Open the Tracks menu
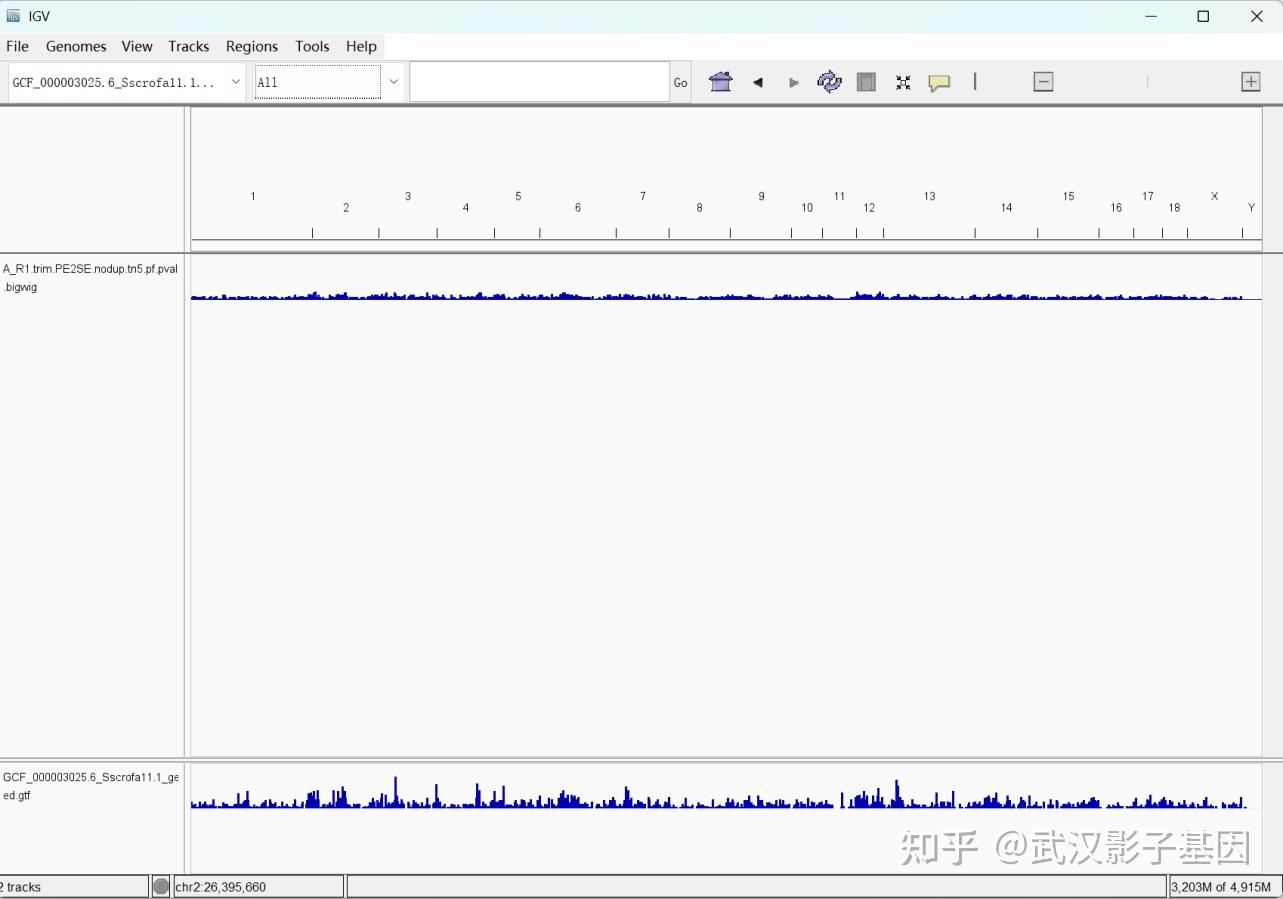This screenshot has width=1283, height=899. 188,46
